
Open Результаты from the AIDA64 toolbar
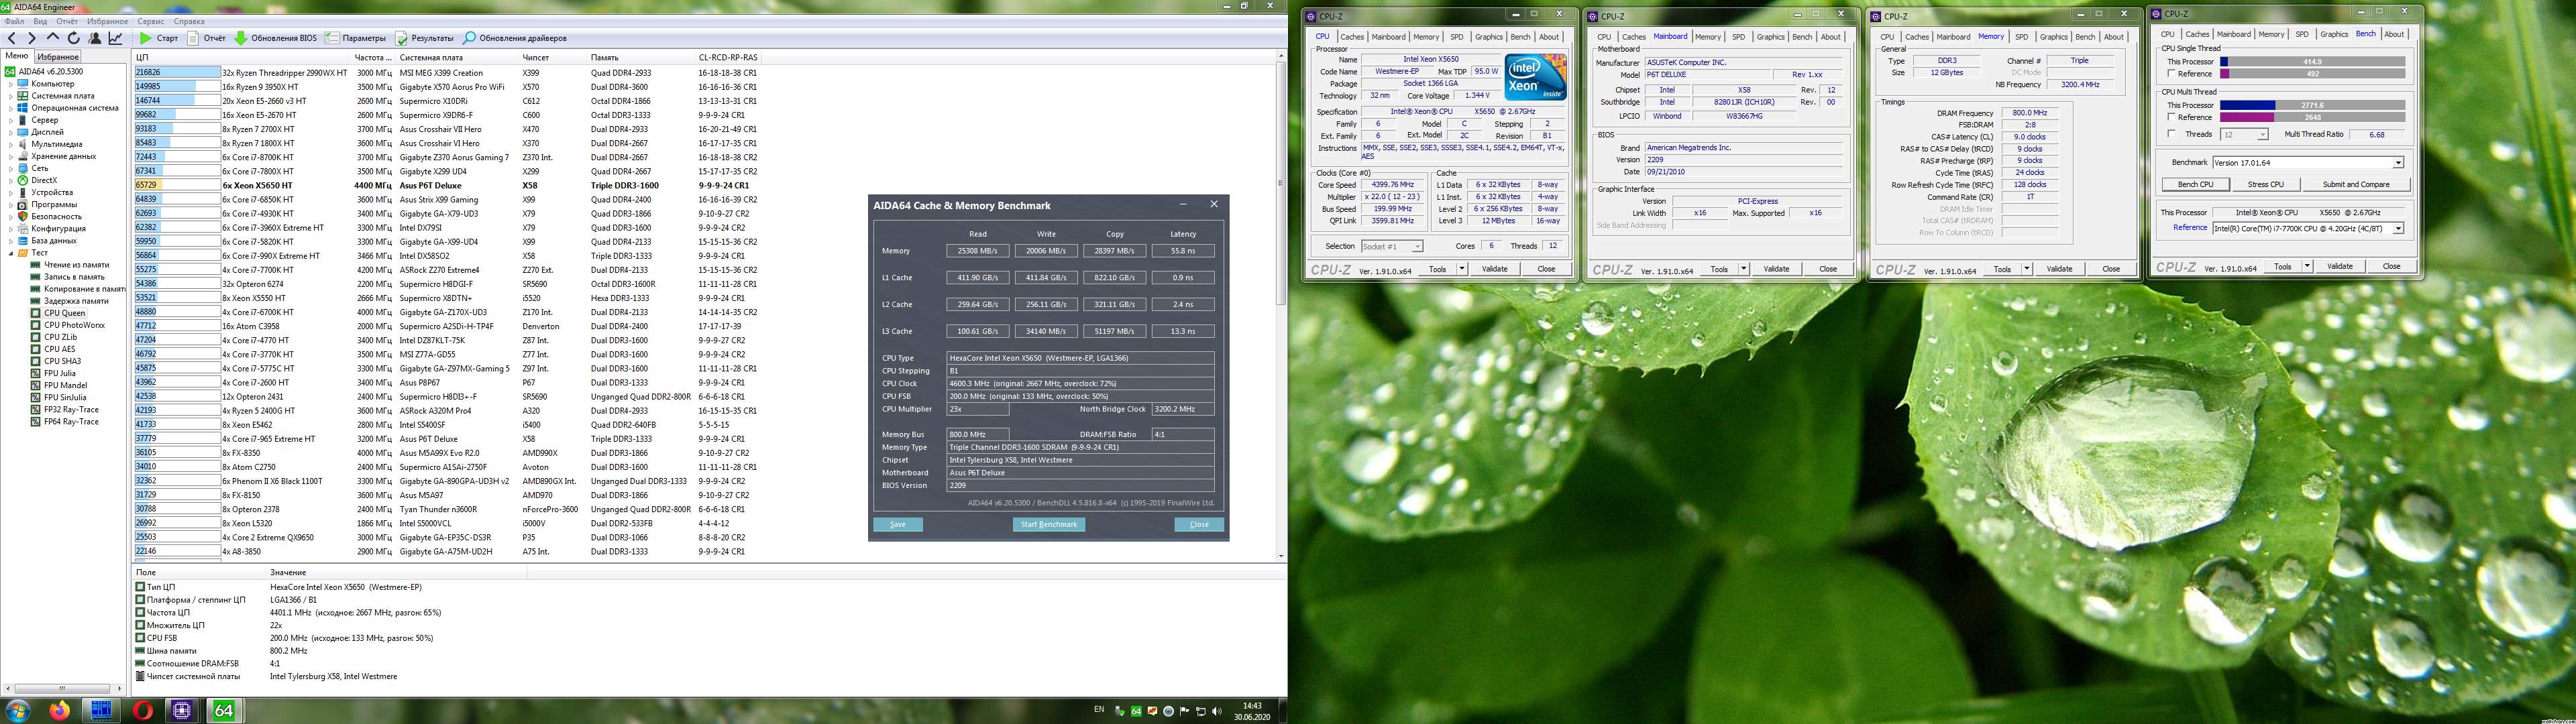click(424, 38)
